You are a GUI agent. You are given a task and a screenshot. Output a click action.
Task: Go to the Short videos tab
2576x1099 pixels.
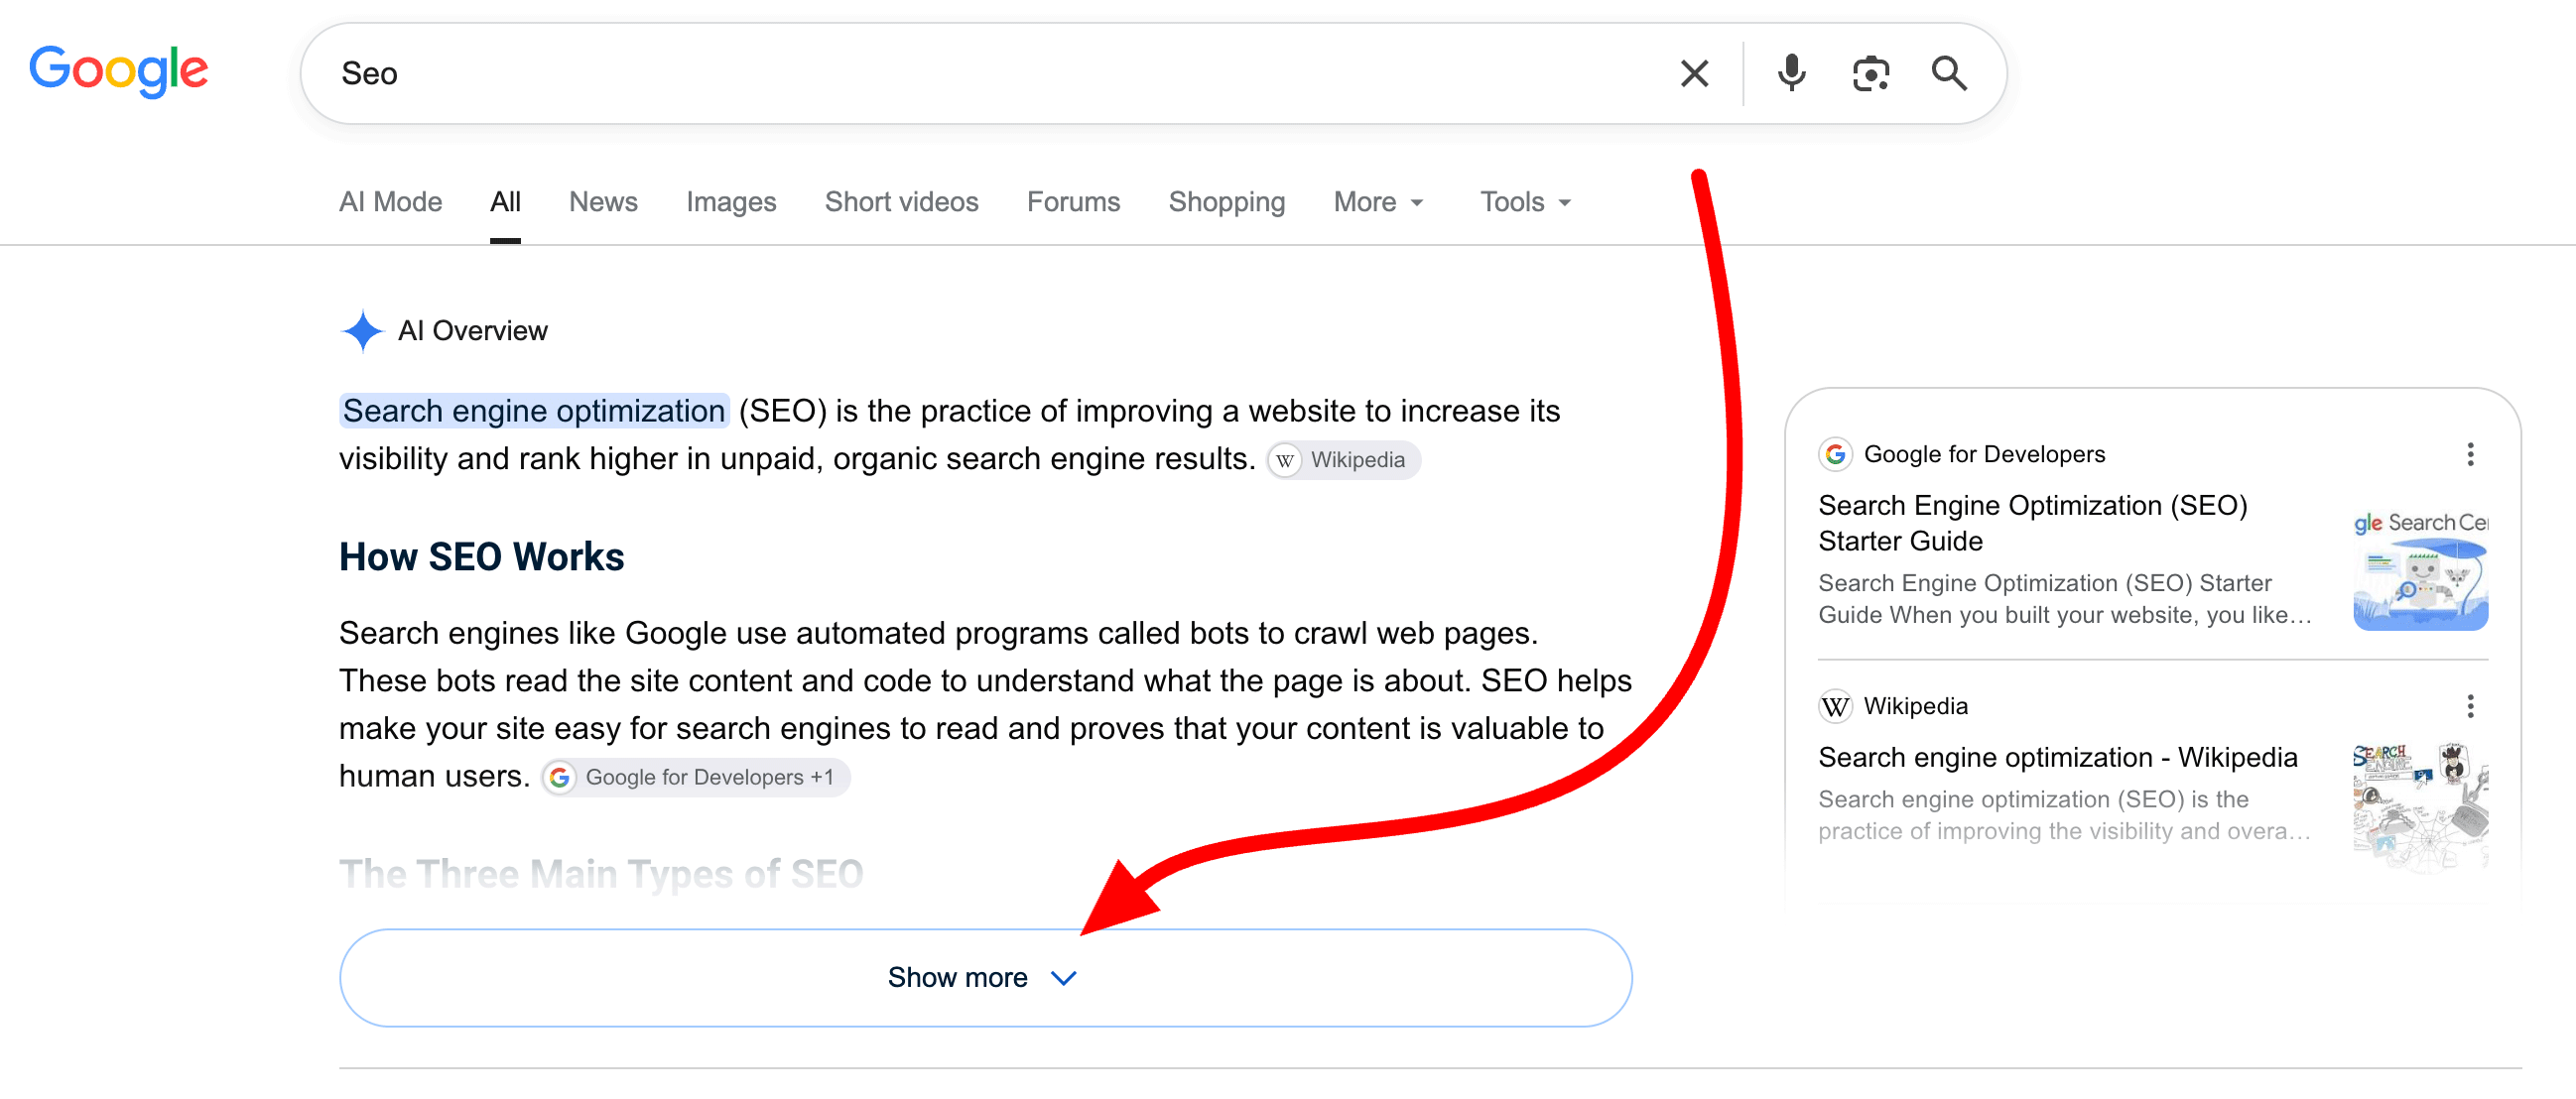901,202
